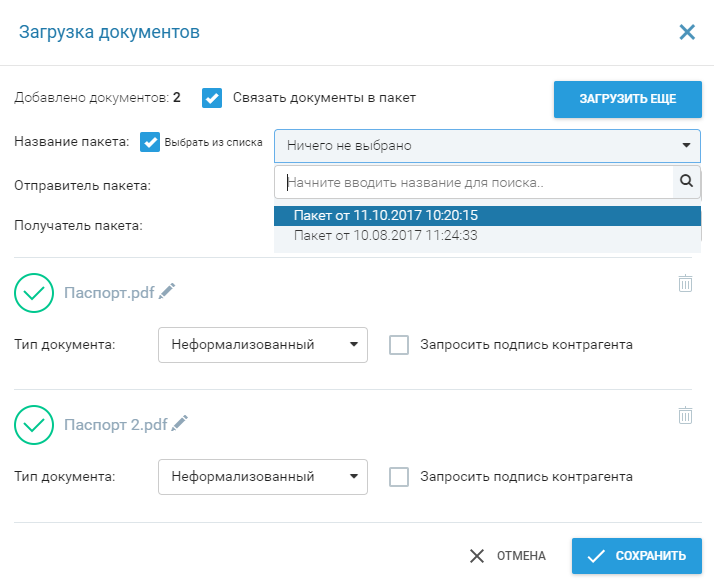This screenshot has height=584, width=714.
Task: Select Пакет от 11.10.2017 10:20:15
Action: [x=386, y=215]
